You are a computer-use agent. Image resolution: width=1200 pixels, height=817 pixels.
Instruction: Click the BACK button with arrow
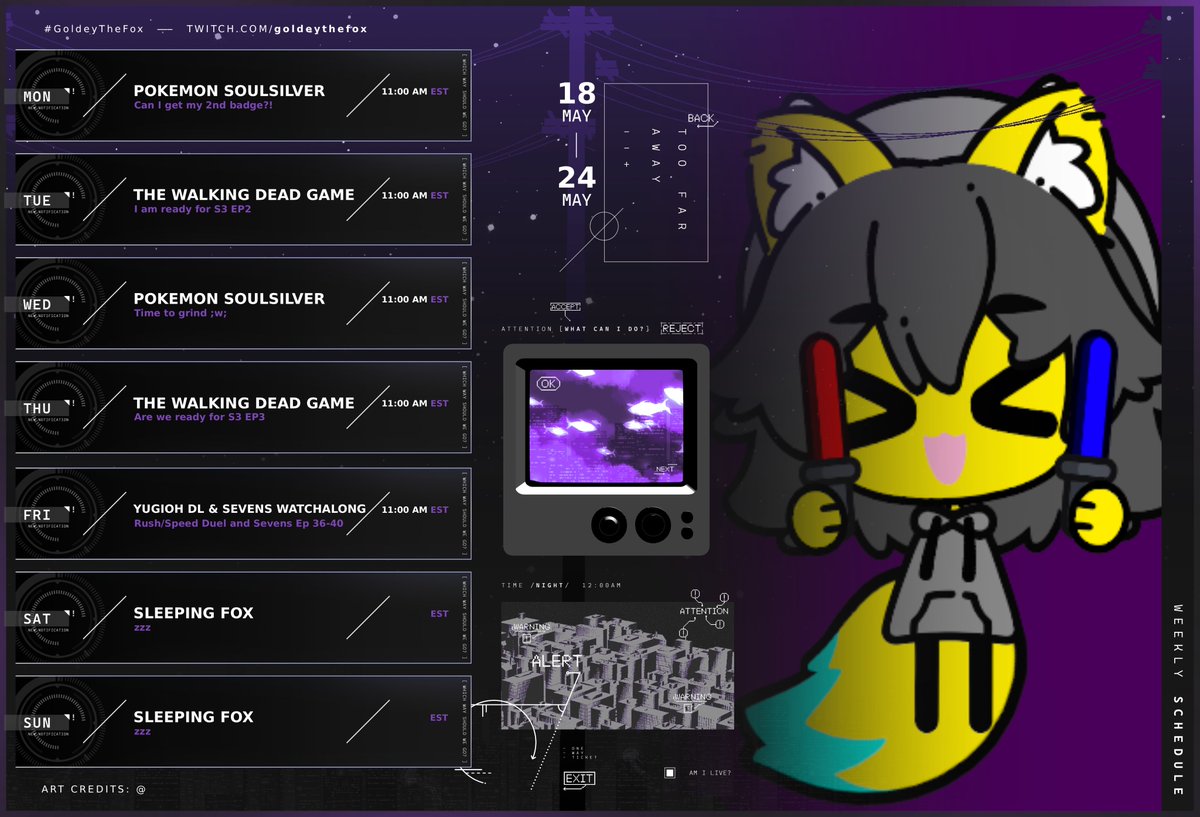702,119
